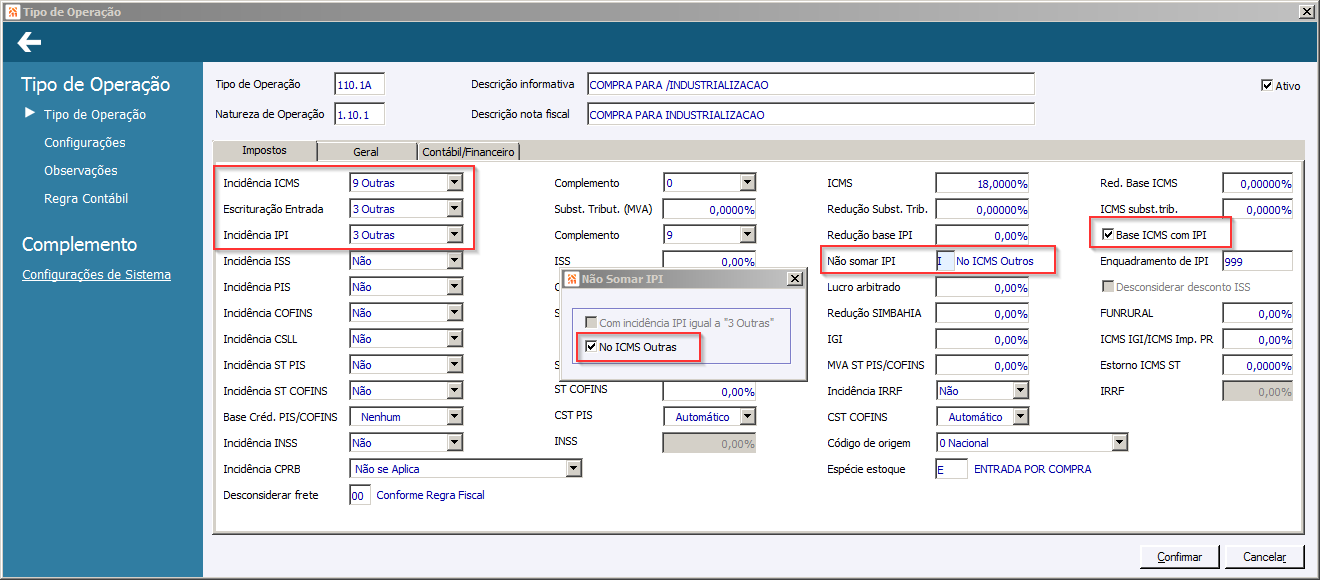Switch to the Contábil/Financeiro tab
Image resolution: width=1320 pixels, height=580 pixels.
[x=469, y=152]
